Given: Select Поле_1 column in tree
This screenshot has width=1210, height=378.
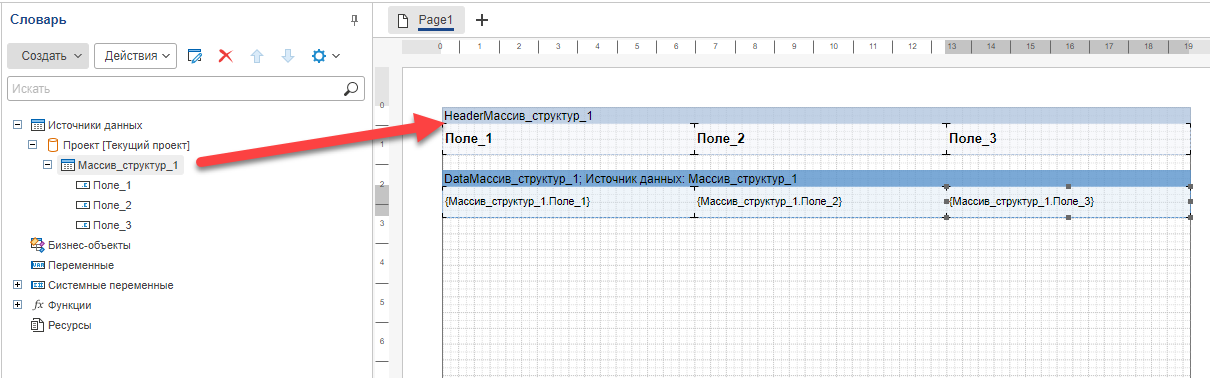Looking at the screenshot, I should click(x=112, y=185).
